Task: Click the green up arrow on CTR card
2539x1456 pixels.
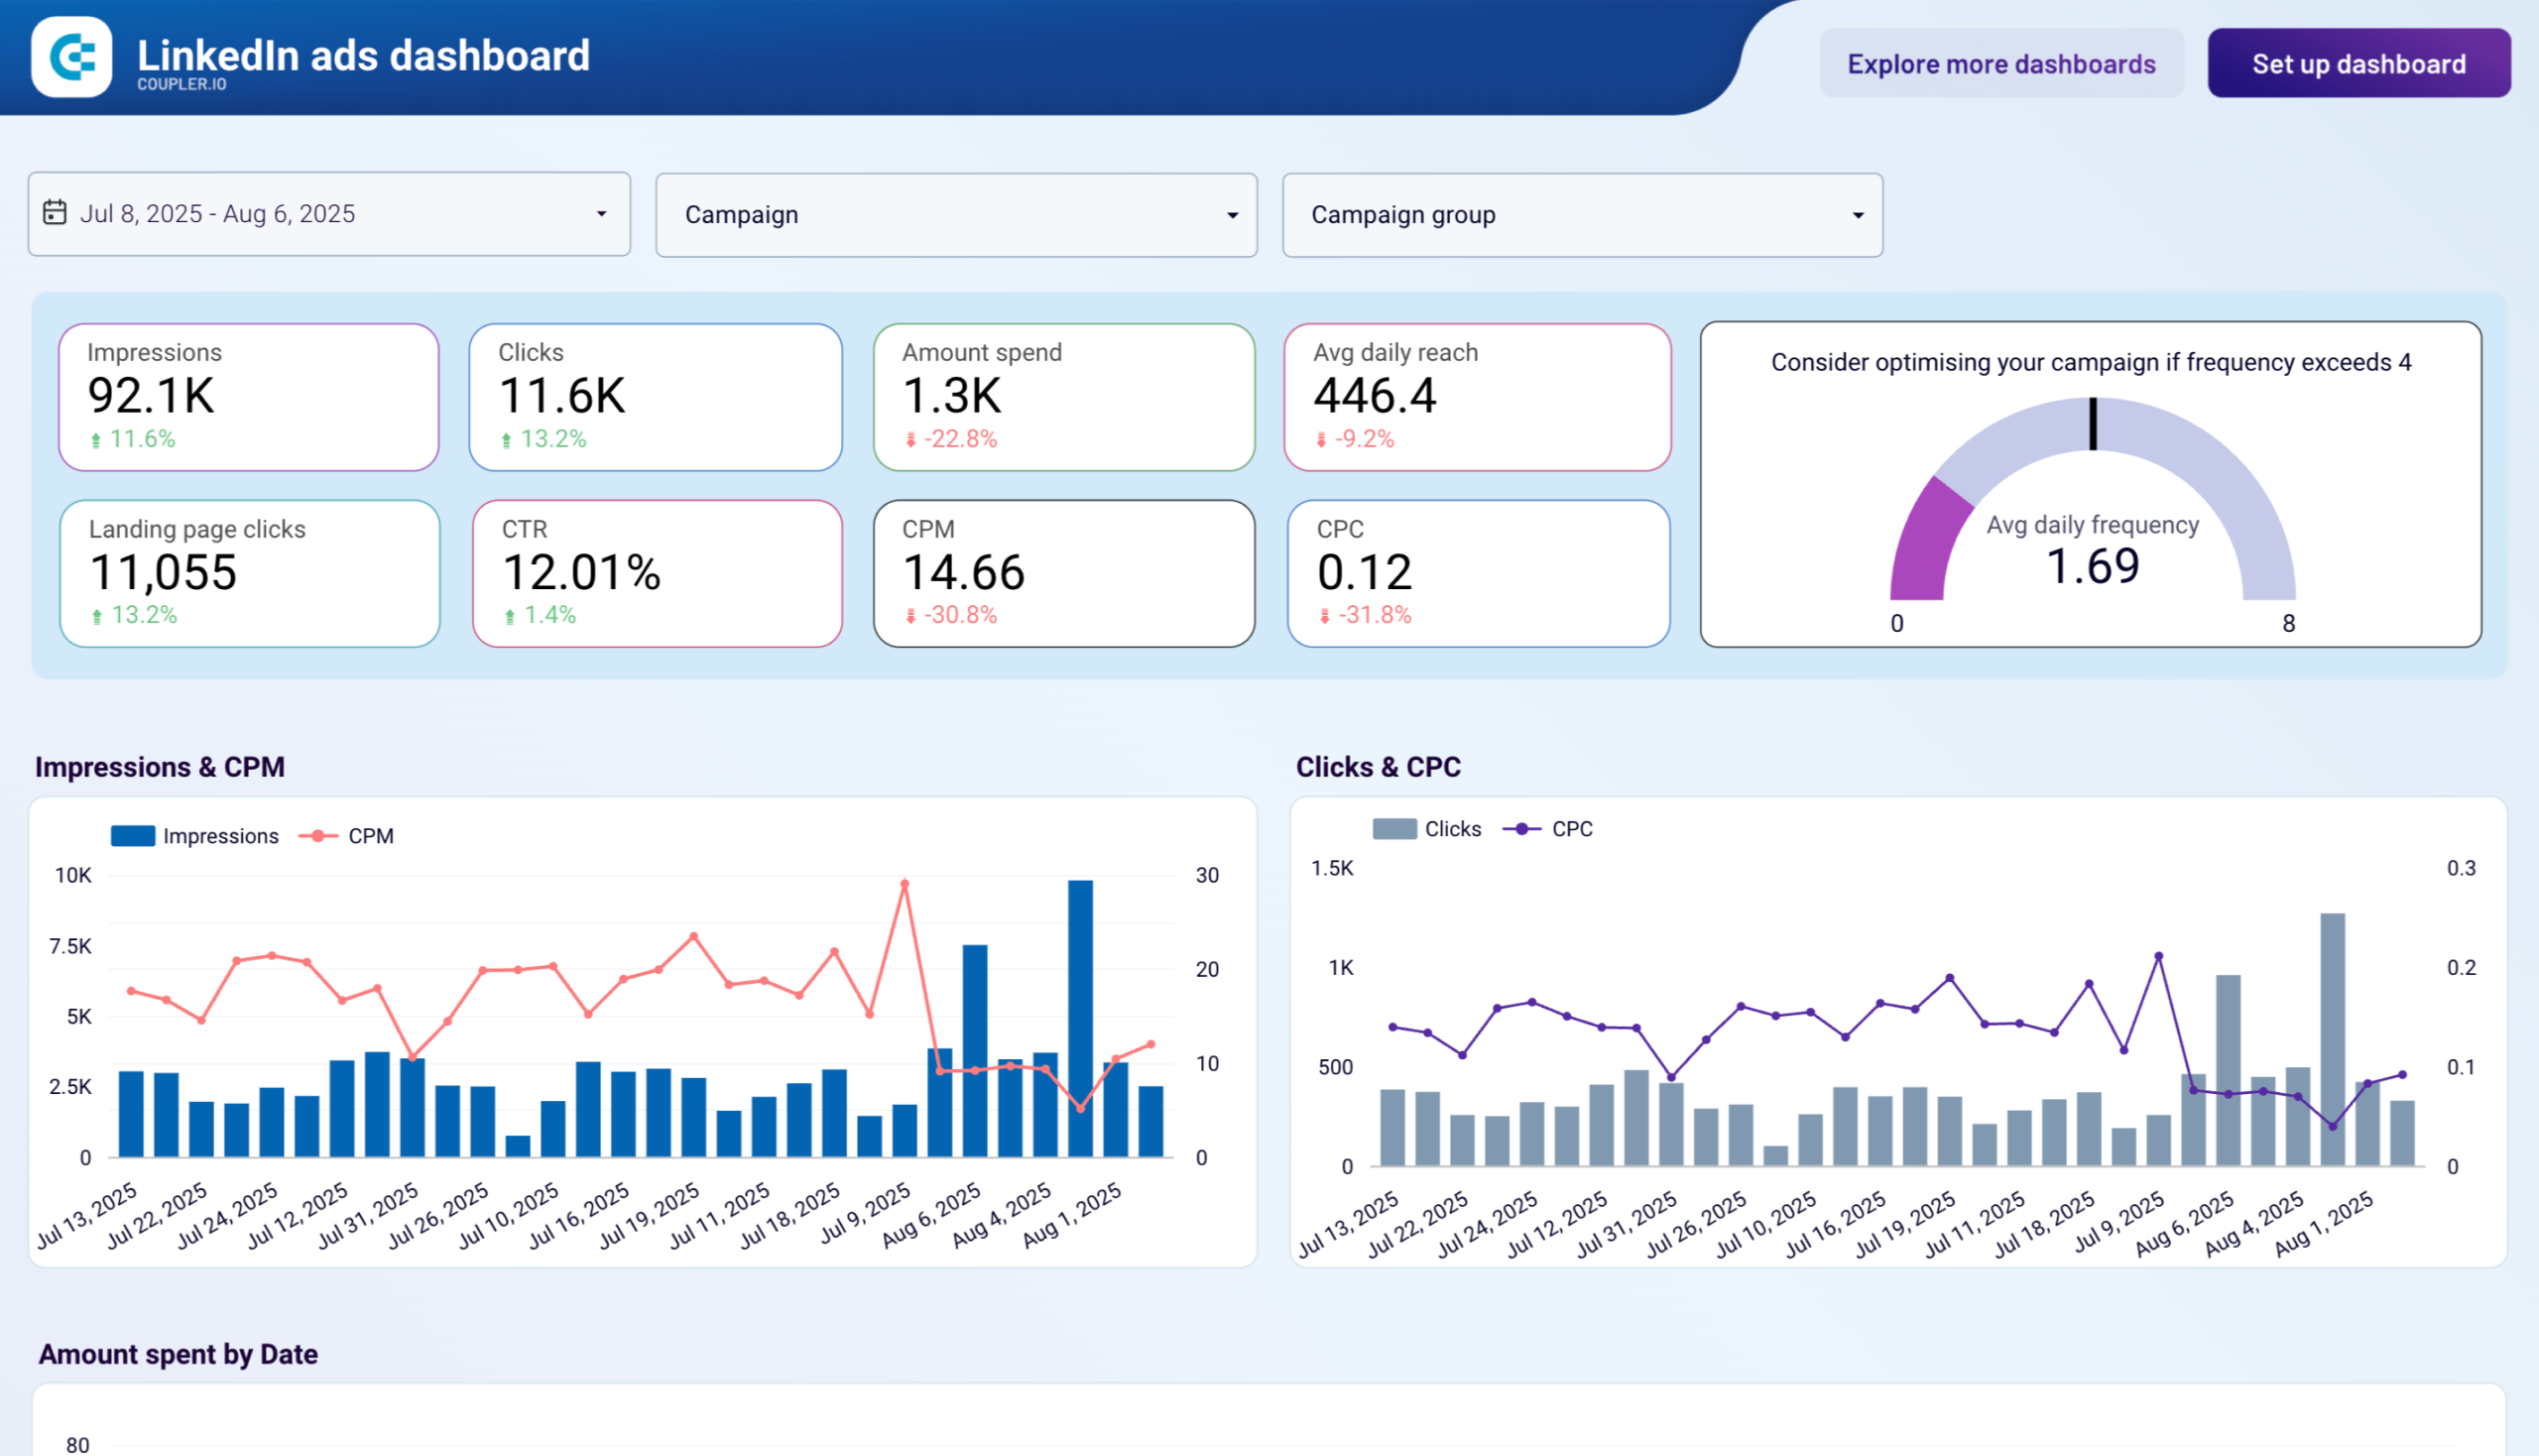Action: coord(510,616)
